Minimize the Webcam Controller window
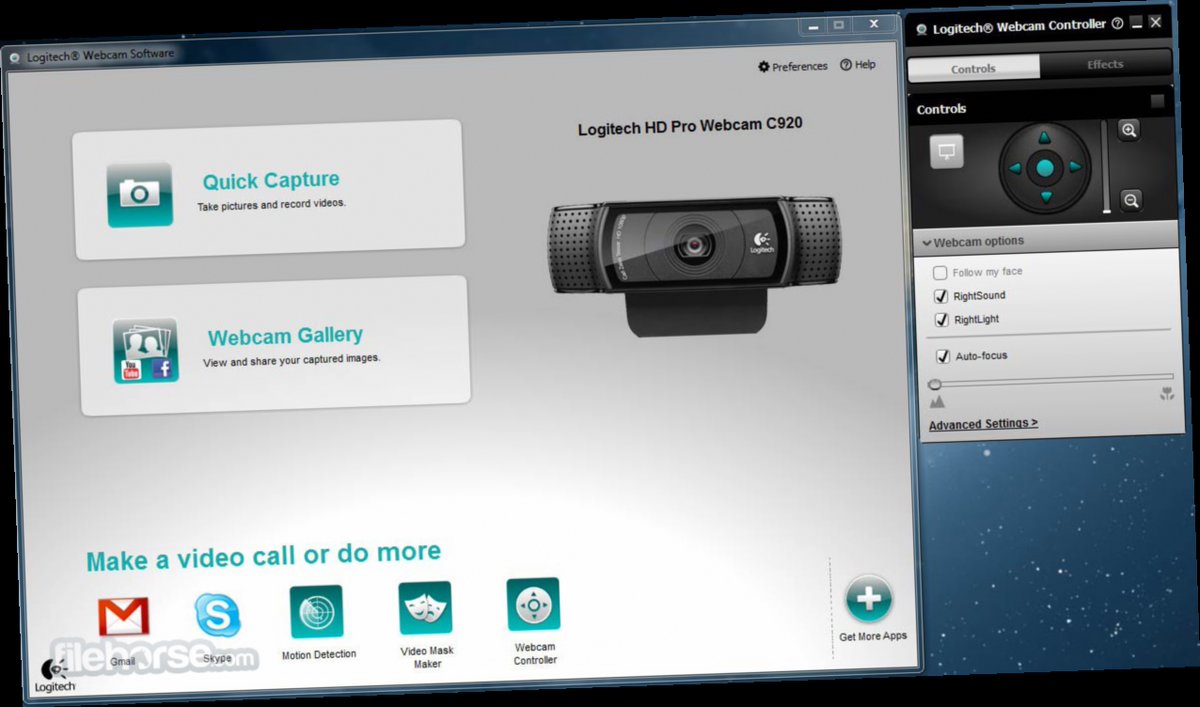 1136,22
